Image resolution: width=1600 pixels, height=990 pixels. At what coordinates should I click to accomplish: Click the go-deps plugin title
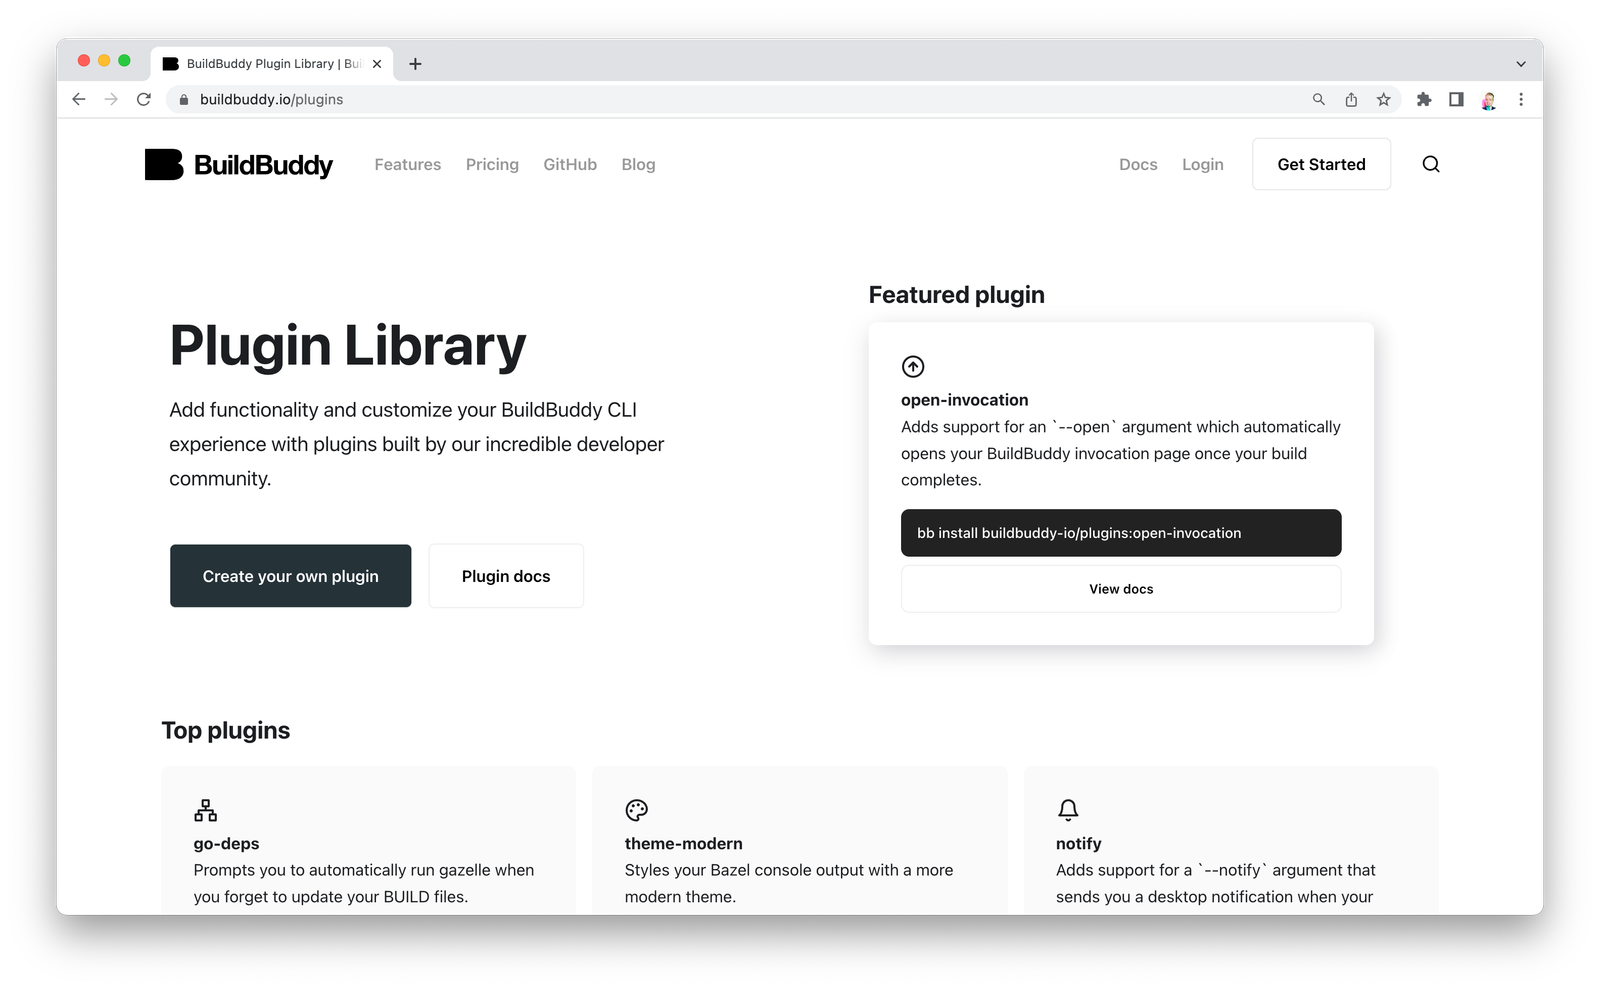(x=226, y=844)
